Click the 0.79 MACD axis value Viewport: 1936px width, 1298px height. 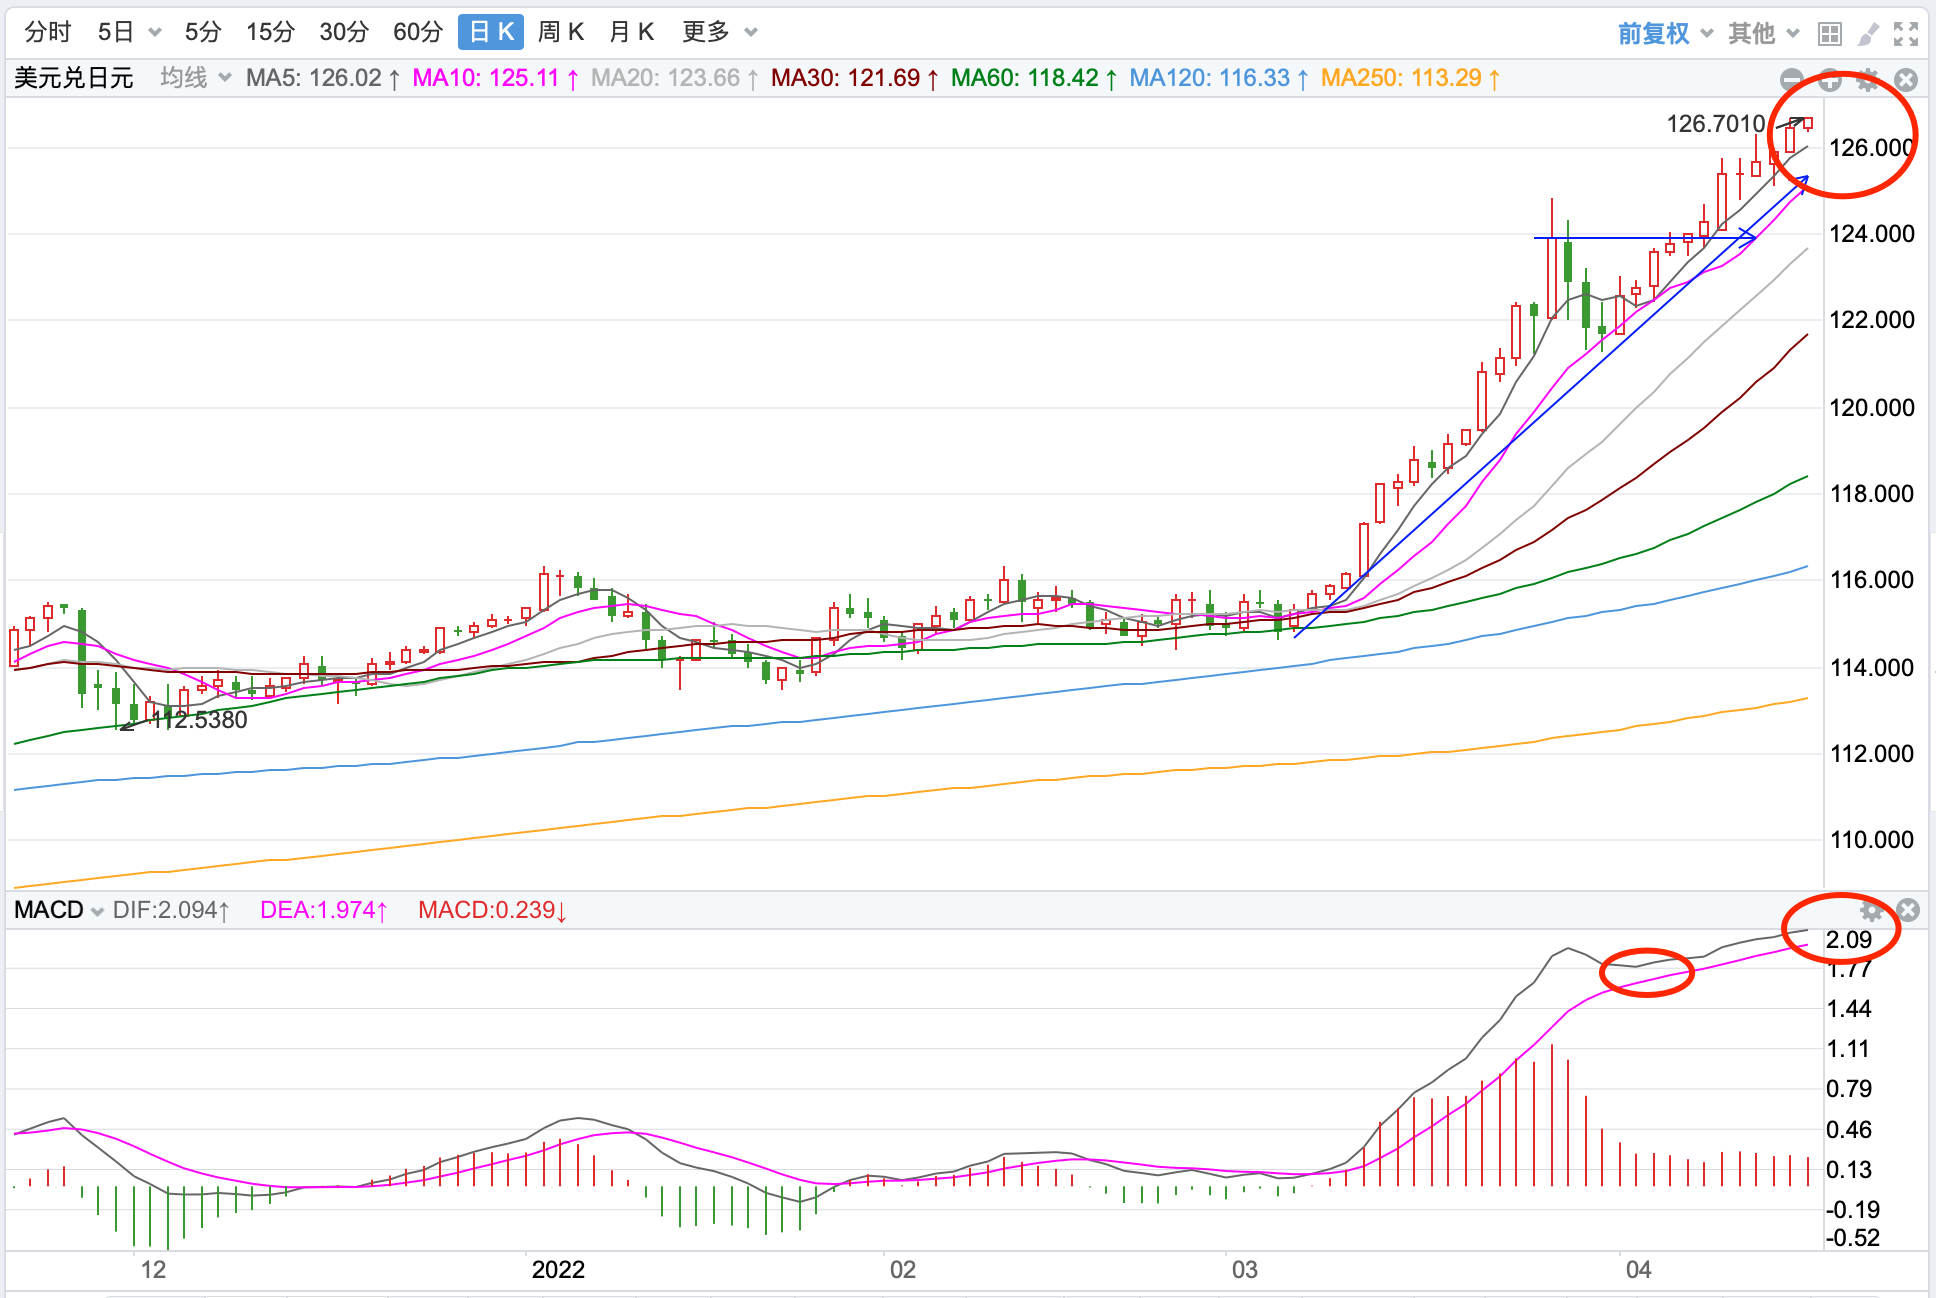coord(1849,1089)
